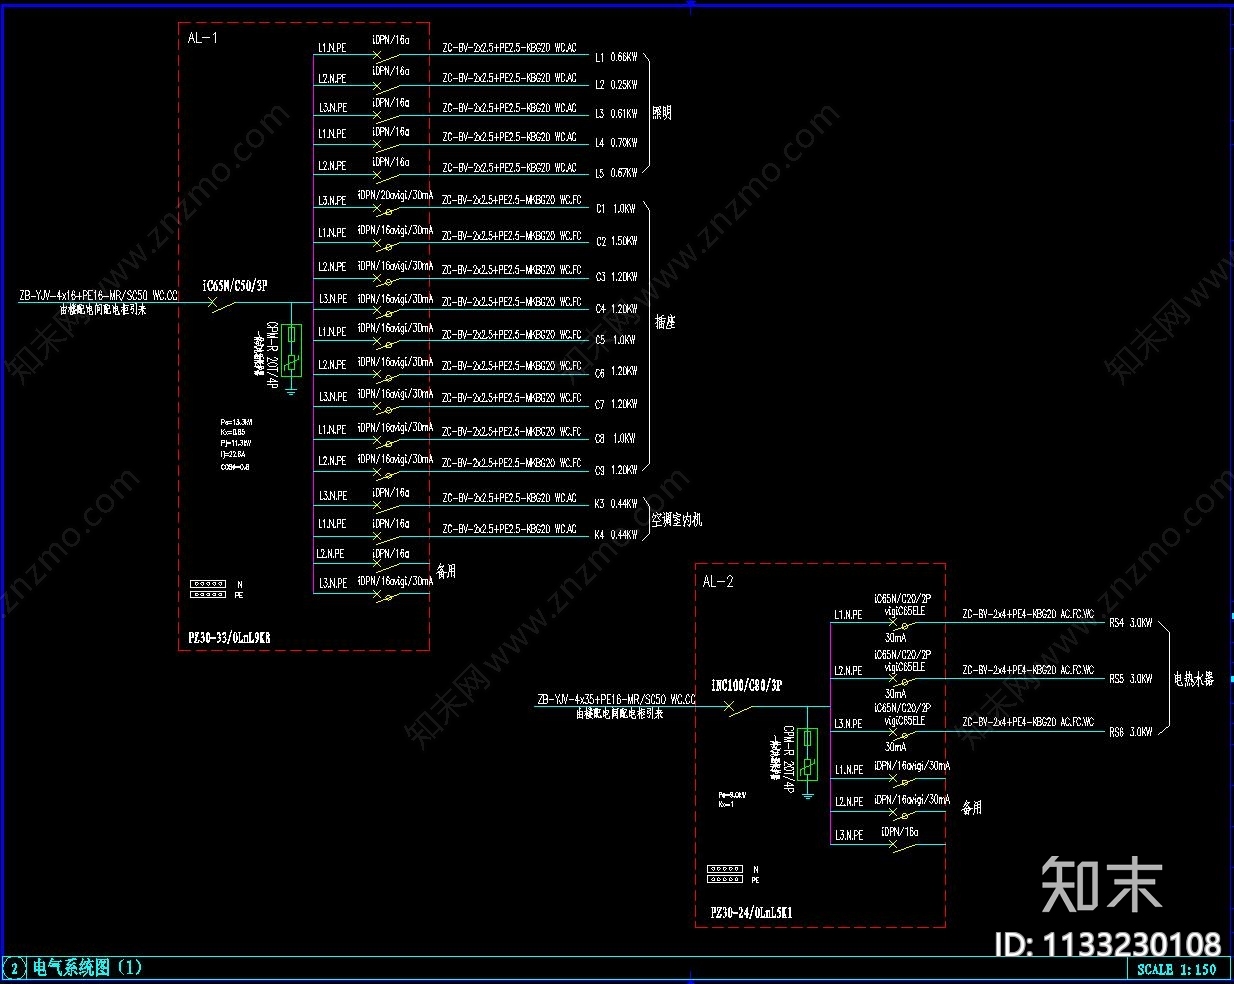Click the 'PZ30-33/0LnL9K8' box model text

tap(229, 637)
